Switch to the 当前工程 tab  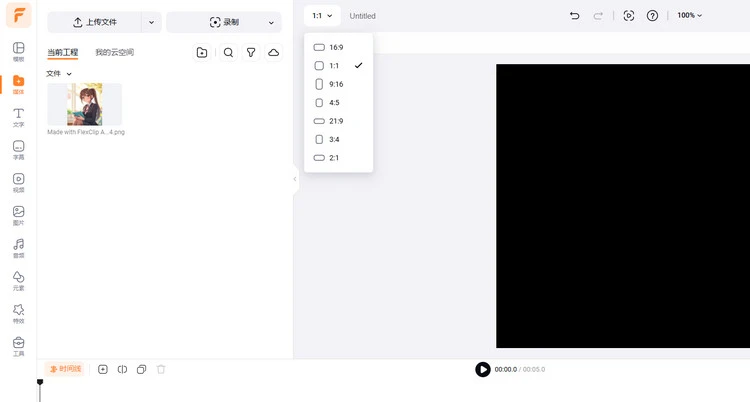pos(62,52)
